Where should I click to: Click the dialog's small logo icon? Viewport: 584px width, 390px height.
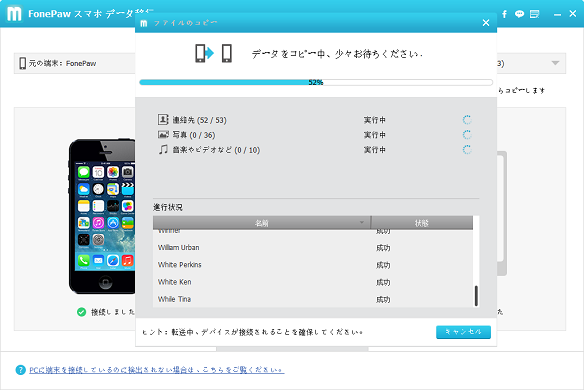[144, 23]
